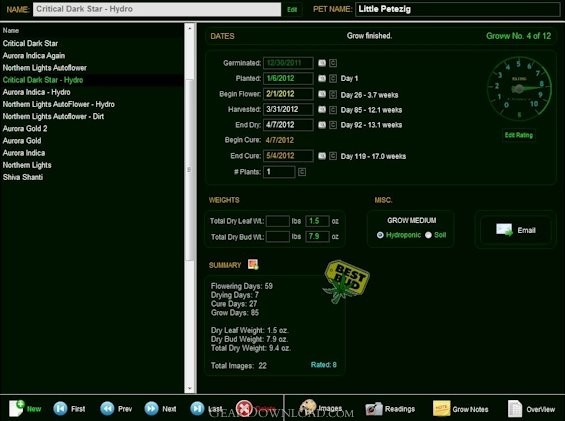Select the Hydroponic grow medium
565x421 pixels.
tap(380, 235)
